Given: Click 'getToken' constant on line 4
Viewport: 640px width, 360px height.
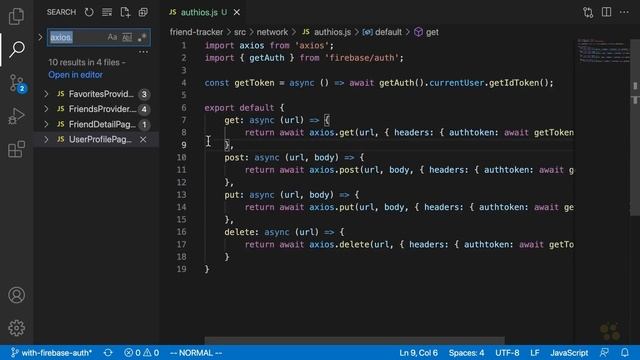Looking at the screenshot, I should [254, 83].
